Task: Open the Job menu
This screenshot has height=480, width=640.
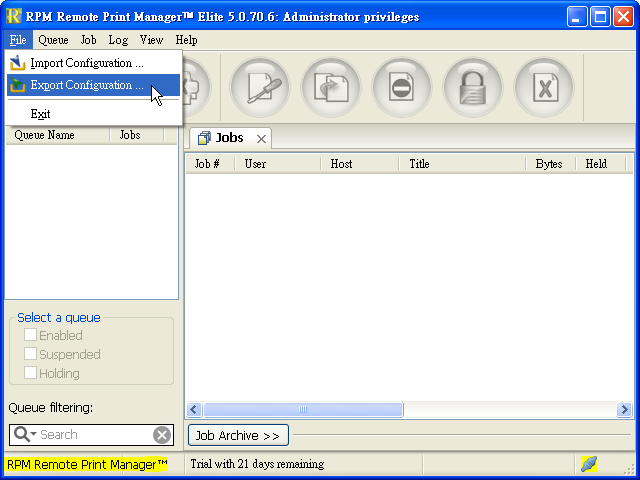Action: pos(88,40)
